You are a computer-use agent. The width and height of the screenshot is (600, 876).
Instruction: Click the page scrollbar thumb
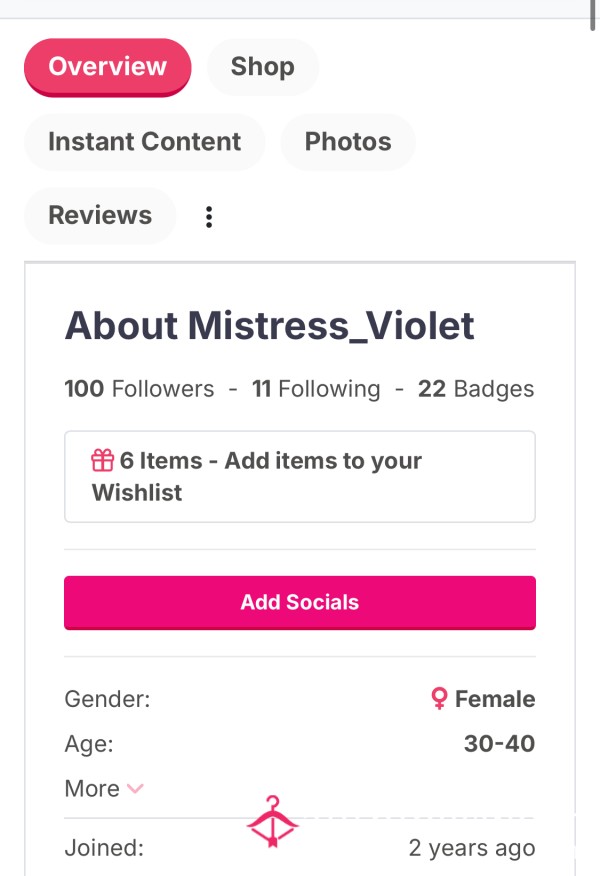592,15
